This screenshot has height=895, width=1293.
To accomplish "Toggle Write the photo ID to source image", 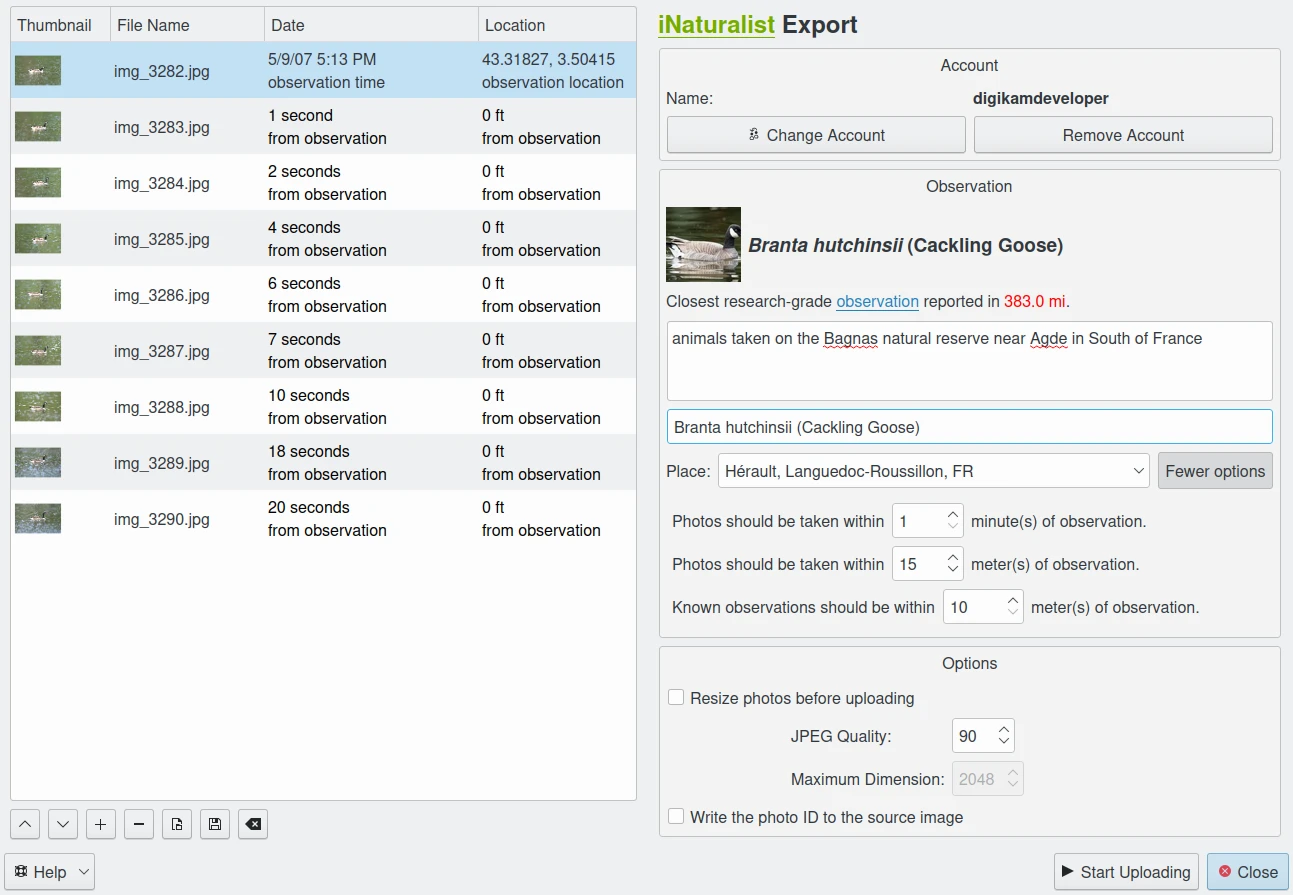I will point(677,817).
